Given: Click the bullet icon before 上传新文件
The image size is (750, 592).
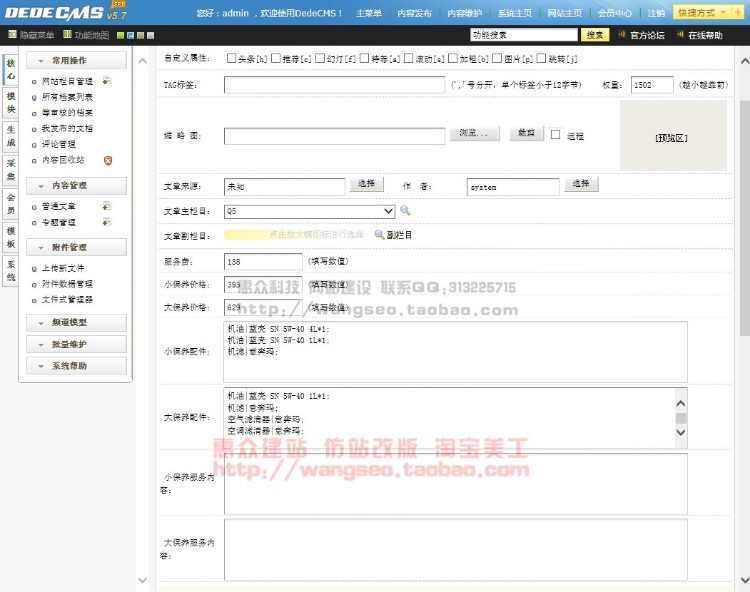Looking at the screenshot, I should (34, 269).
